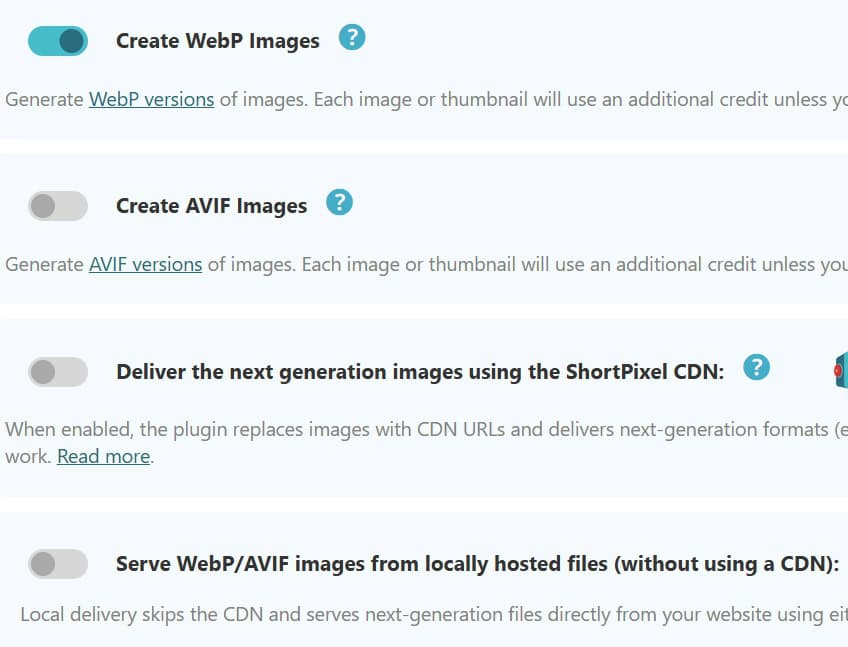Open help for Create AVIF Images
The height and width of the screenshot is (647, 848).
pos(340,202)
